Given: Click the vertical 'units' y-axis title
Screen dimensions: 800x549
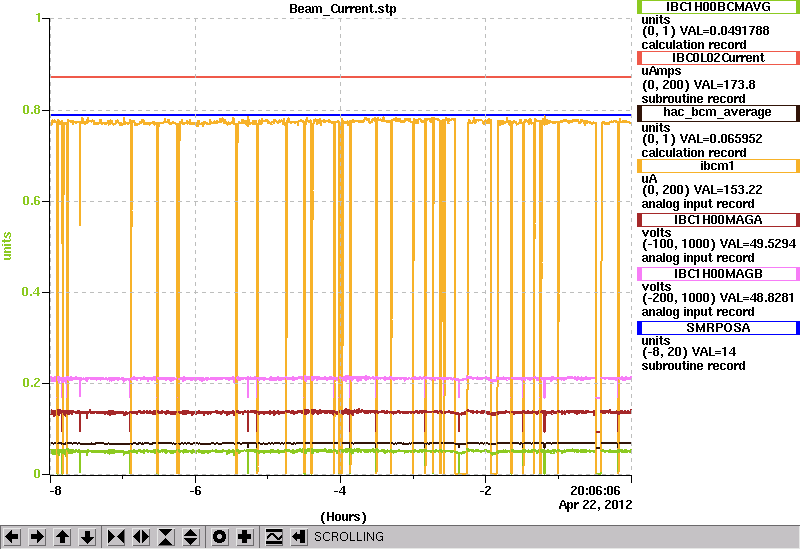Looking at the screenshot, I should (x=7, y=246).
